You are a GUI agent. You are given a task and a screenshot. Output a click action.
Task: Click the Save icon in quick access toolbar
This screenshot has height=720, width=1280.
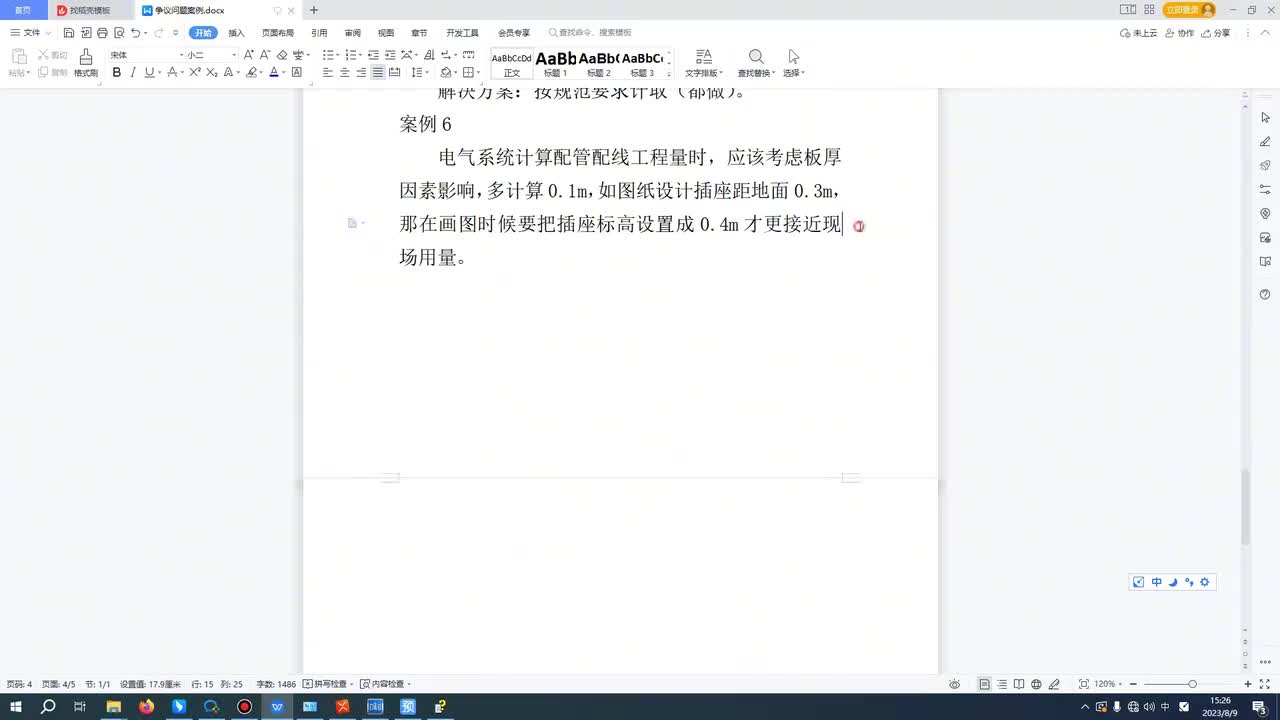[x=69, y=33]
